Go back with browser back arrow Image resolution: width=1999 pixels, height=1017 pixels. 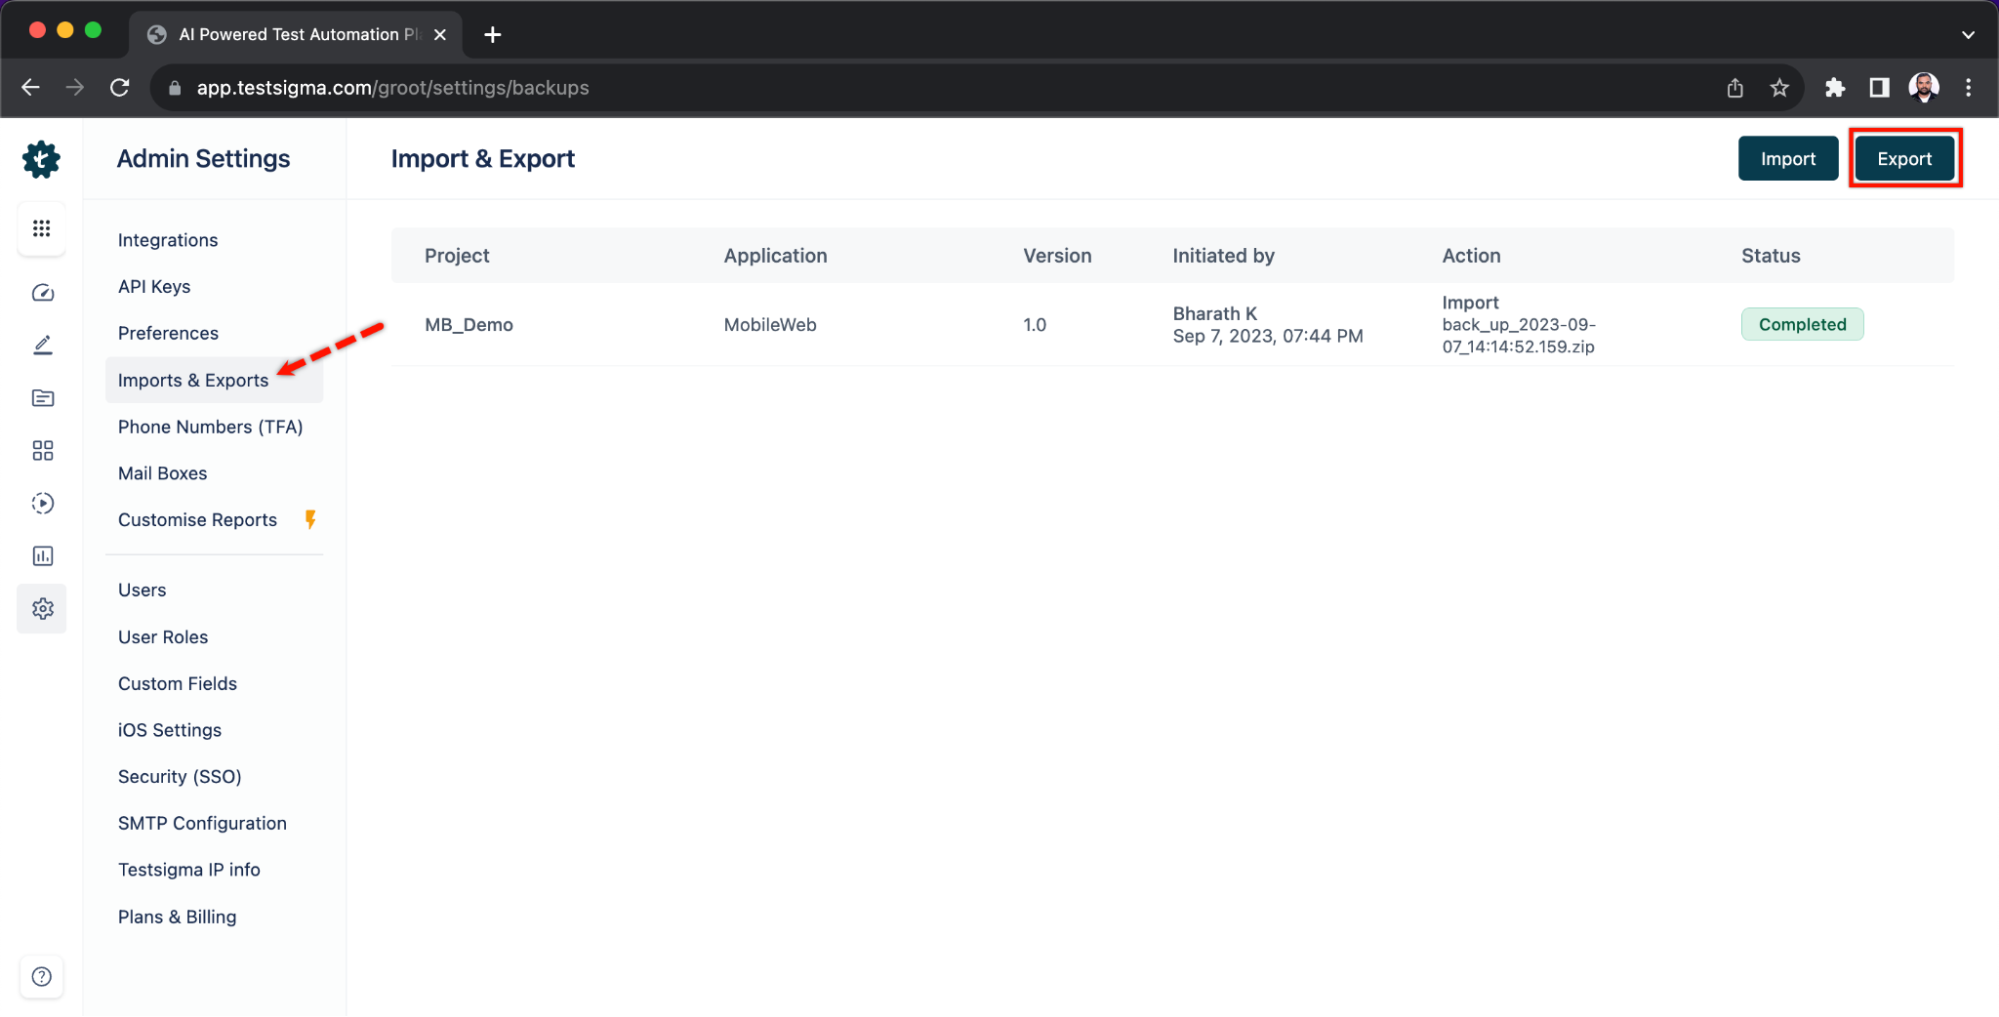tap(31, 88)
